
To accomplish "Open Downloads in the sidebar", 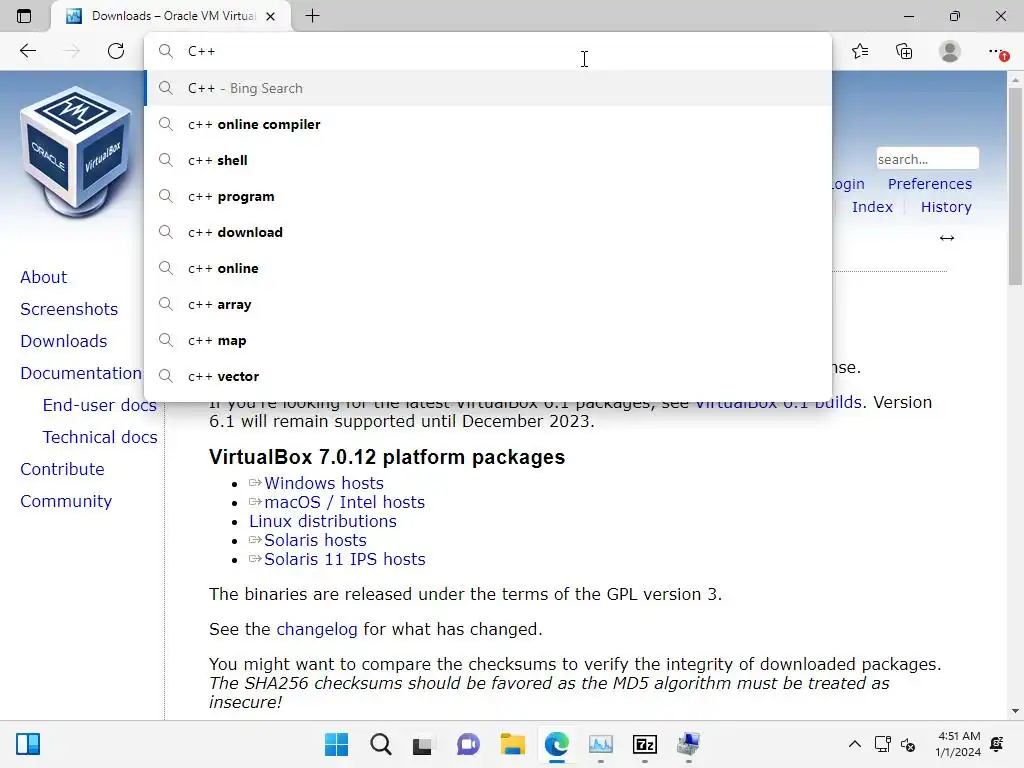I will pyautogui.click(x=63, y=341).
